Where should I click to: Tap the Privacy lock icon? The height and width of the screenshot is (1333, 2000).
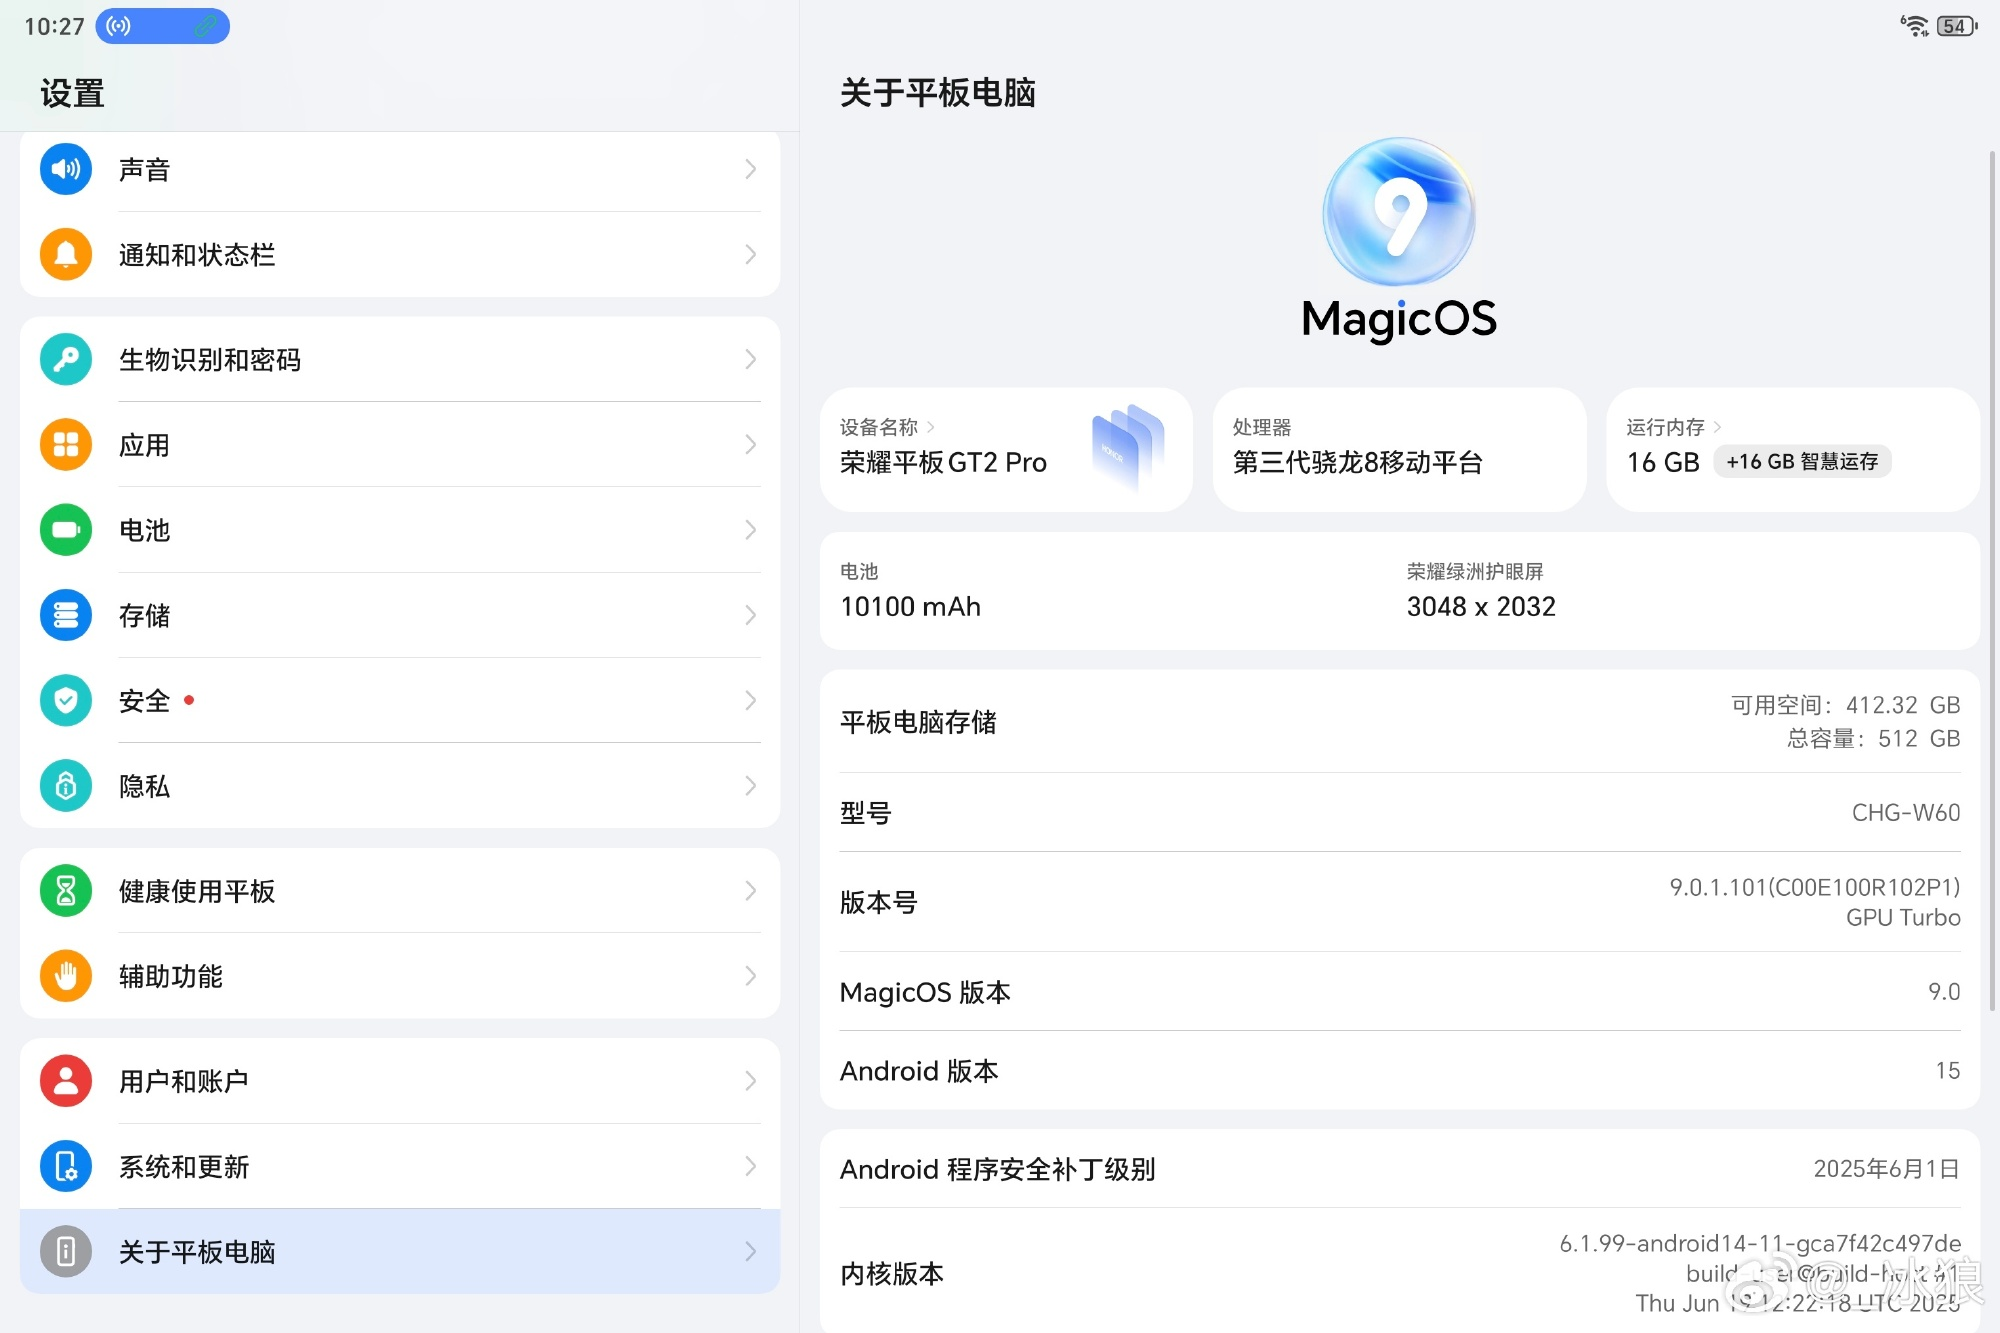66,786
